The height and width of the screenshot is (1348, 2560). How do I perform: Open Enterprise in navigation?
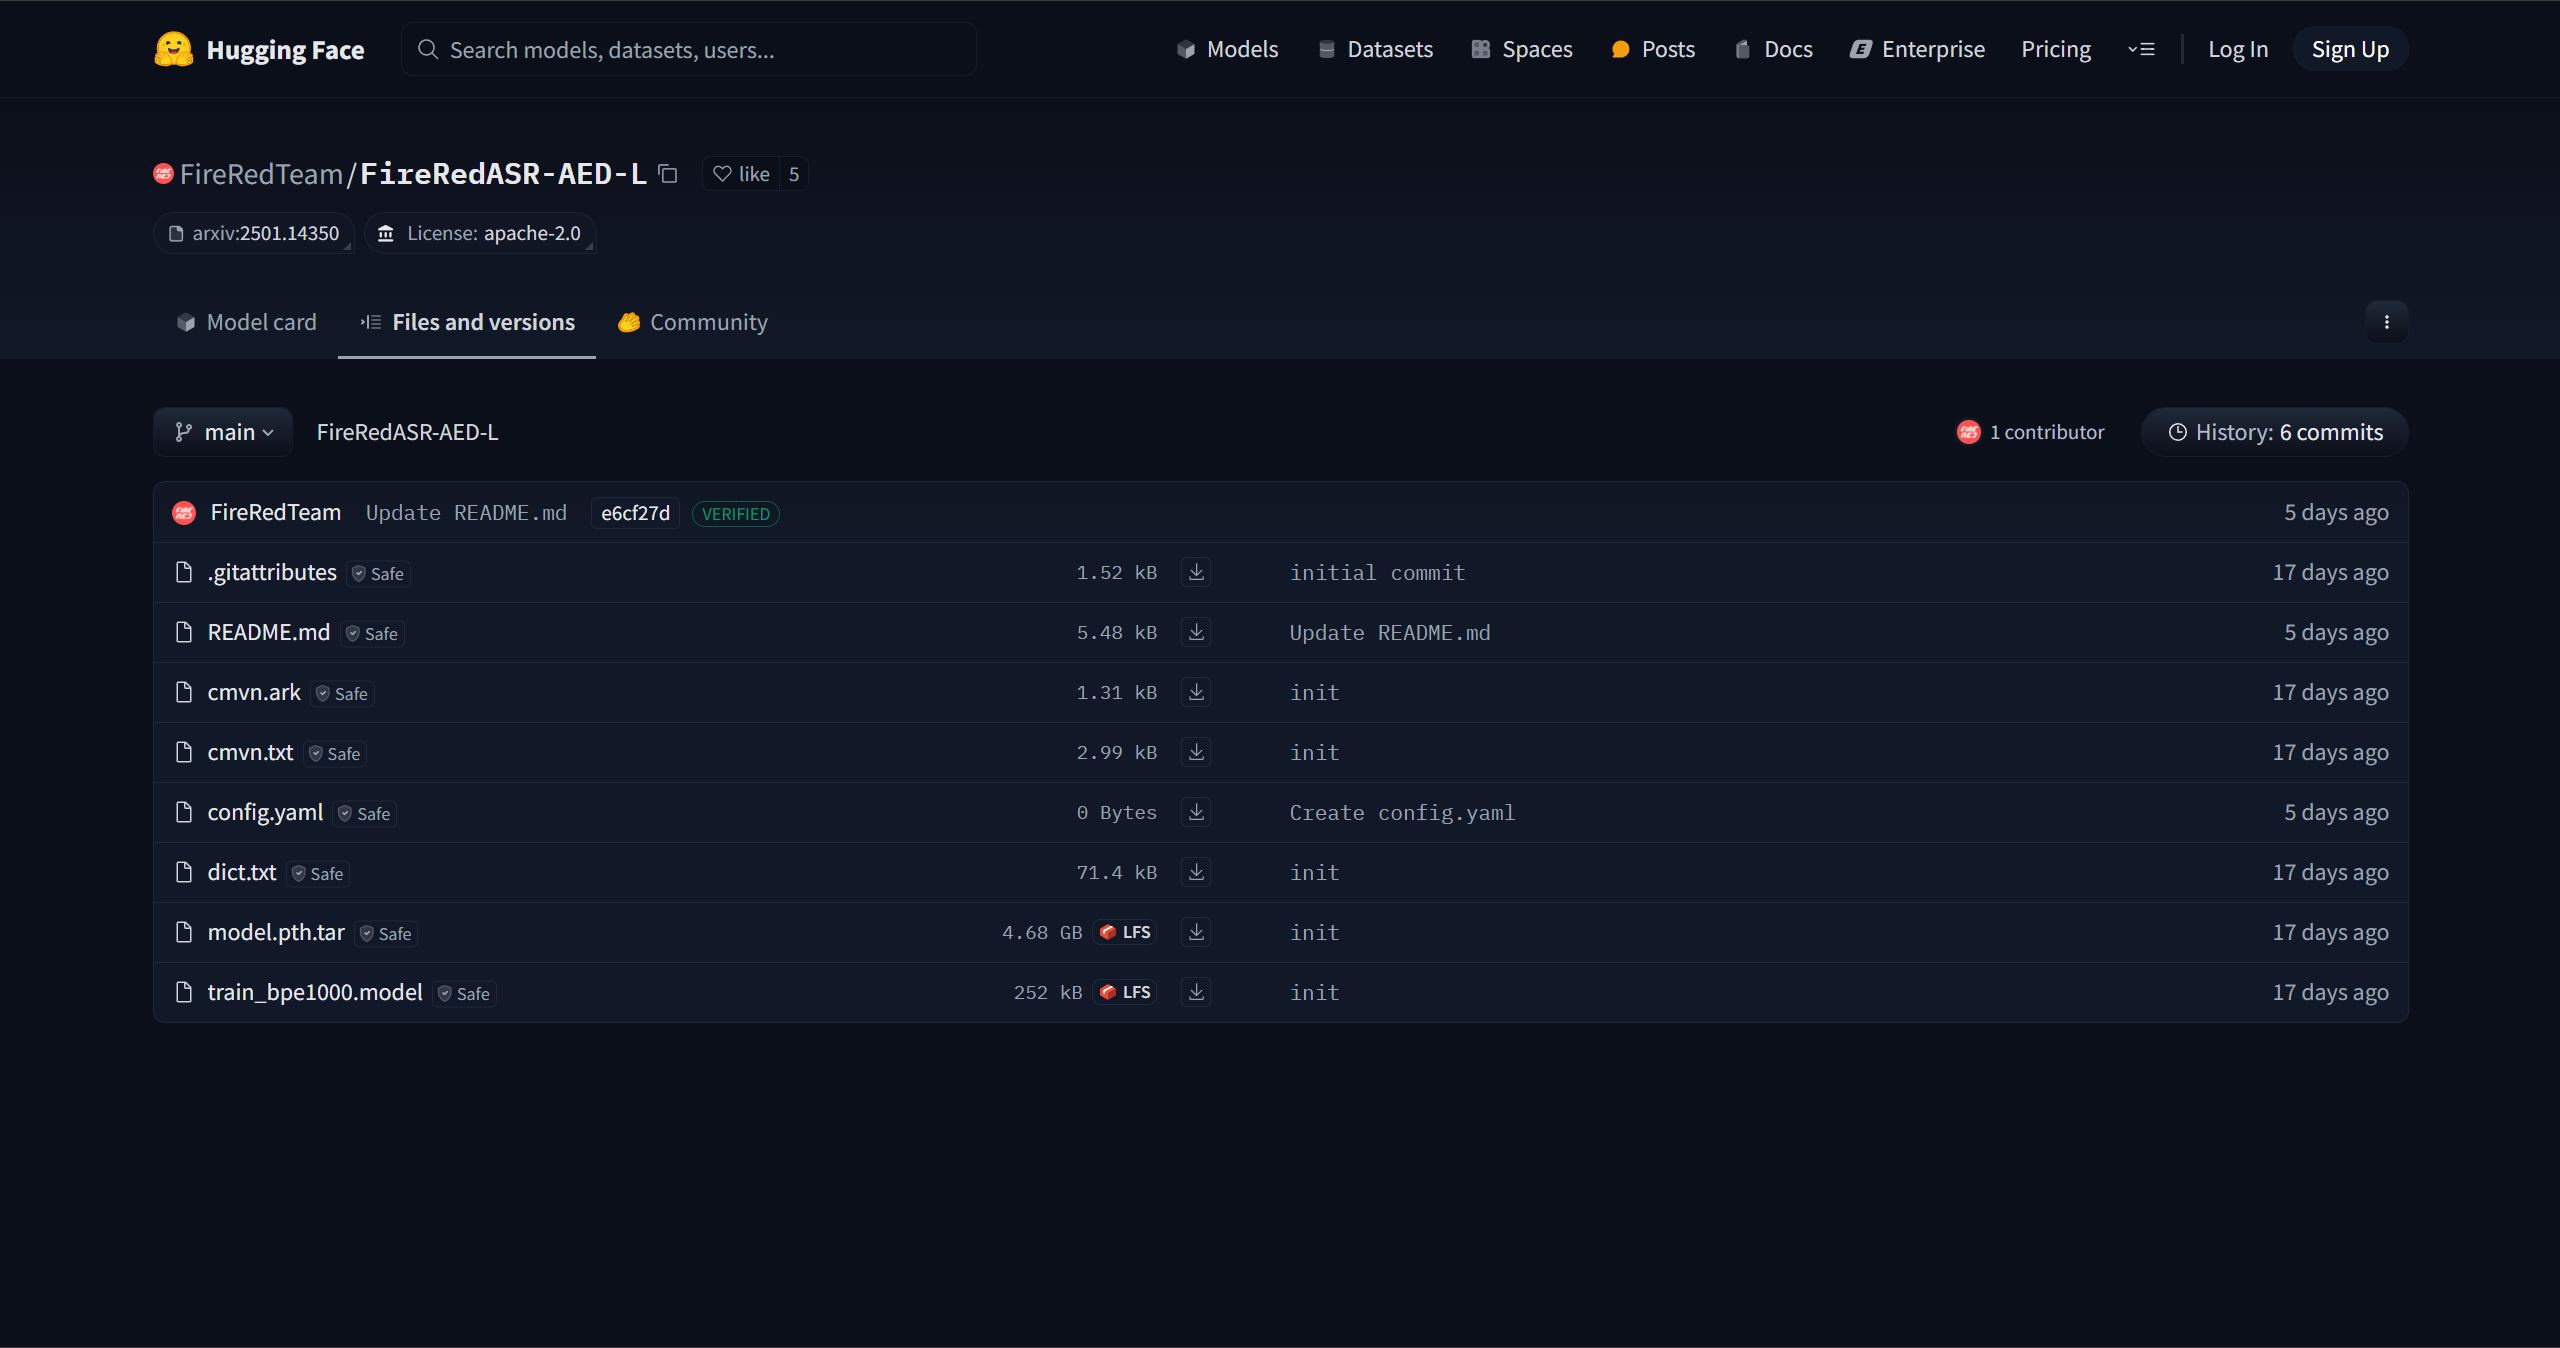click(x=1917, y=49)
